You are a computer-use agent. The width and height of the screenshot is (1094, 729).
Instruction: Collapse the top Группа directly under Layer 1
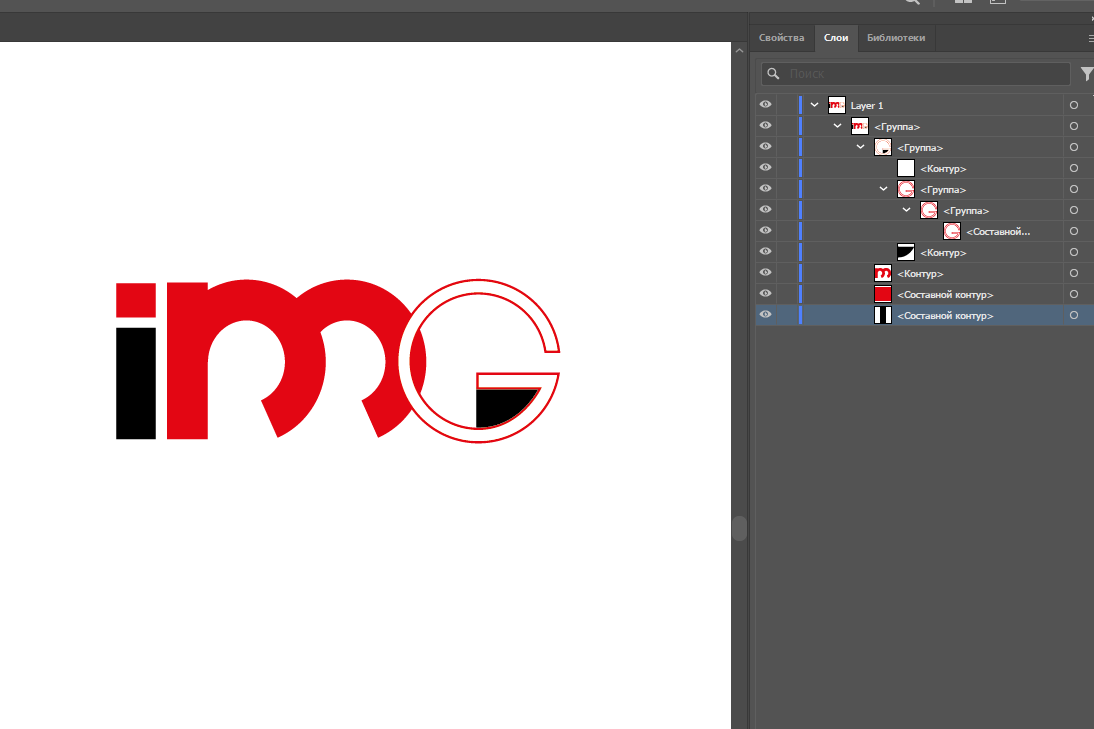838,126
